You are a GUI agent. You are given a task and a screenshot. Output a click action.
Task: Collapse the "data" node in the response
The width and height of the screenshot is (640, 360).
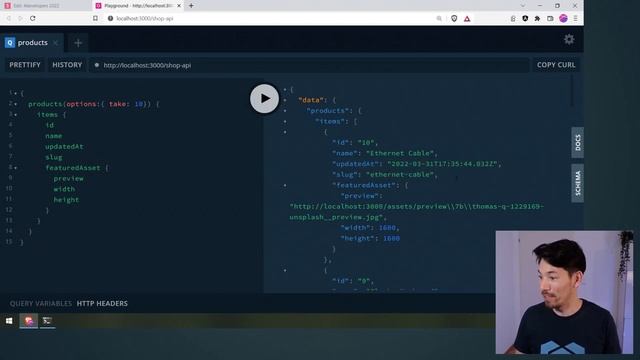click(x=285, y=100)
